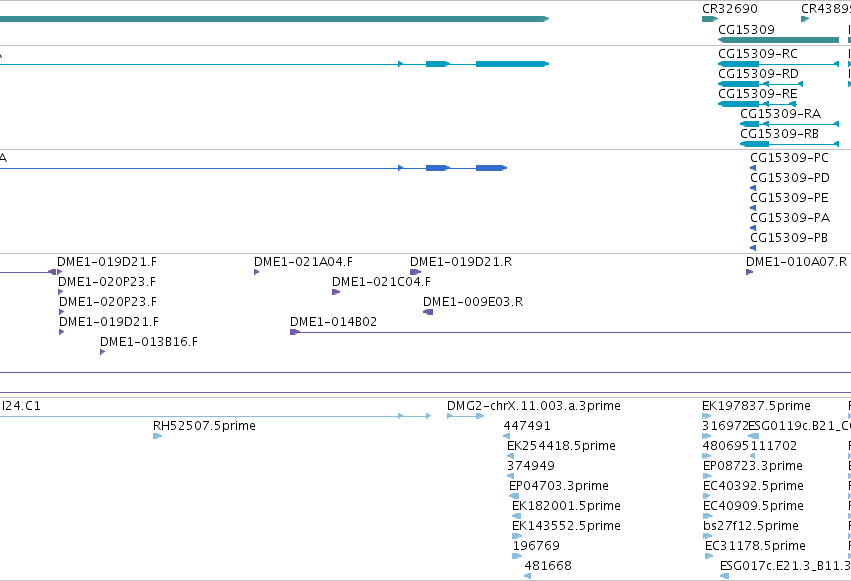Click the RH52507.5prime EST glyph

coord(157,436)
